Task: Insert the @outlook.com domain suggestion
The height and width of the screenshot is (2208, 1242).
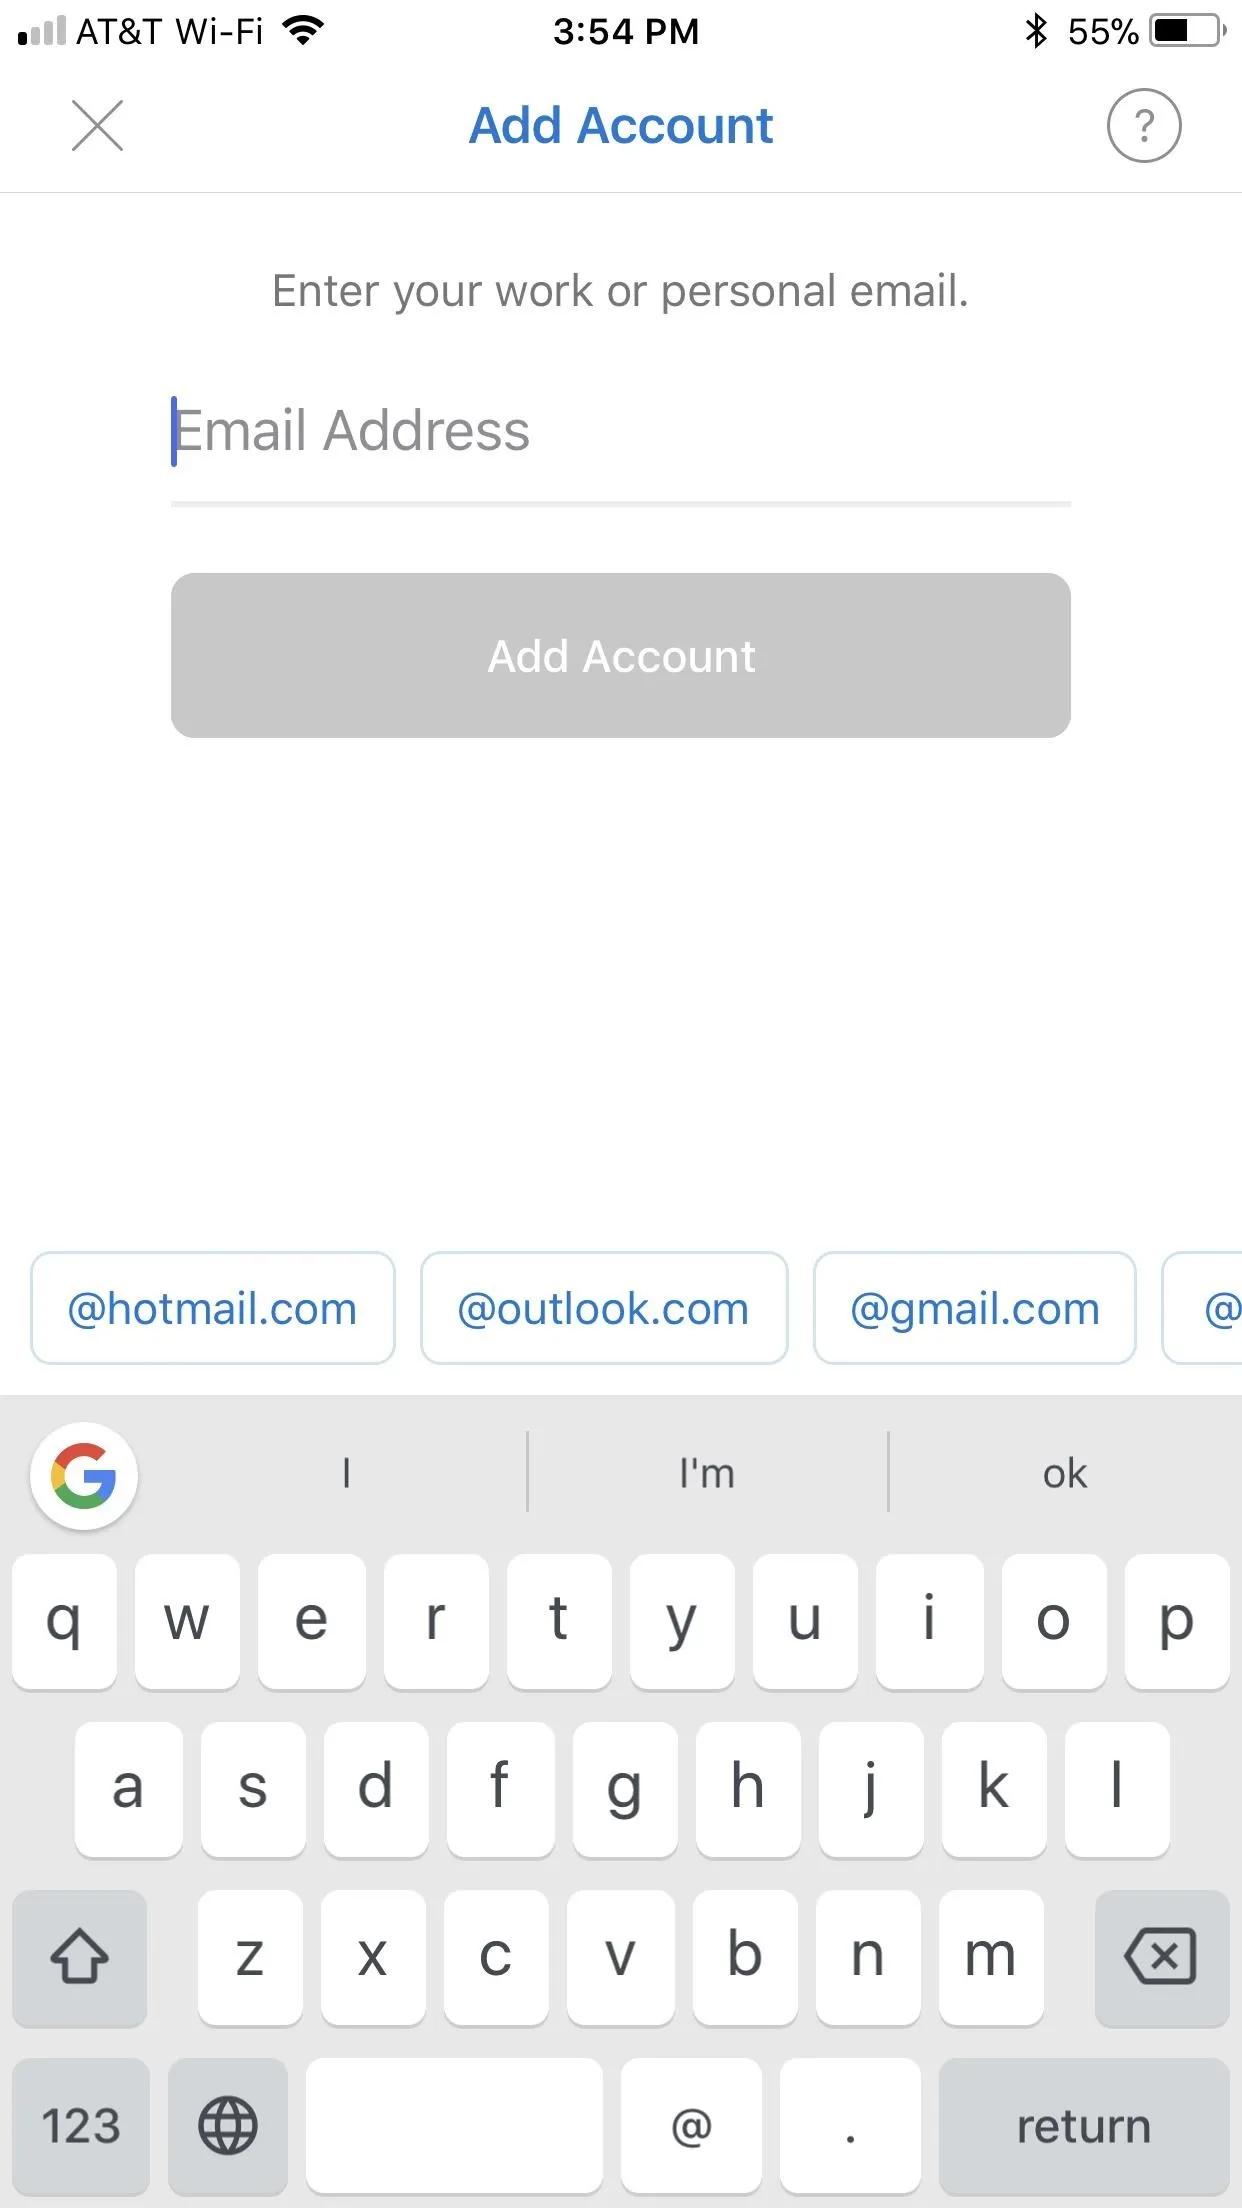Action: click(x=604, y=1308)
